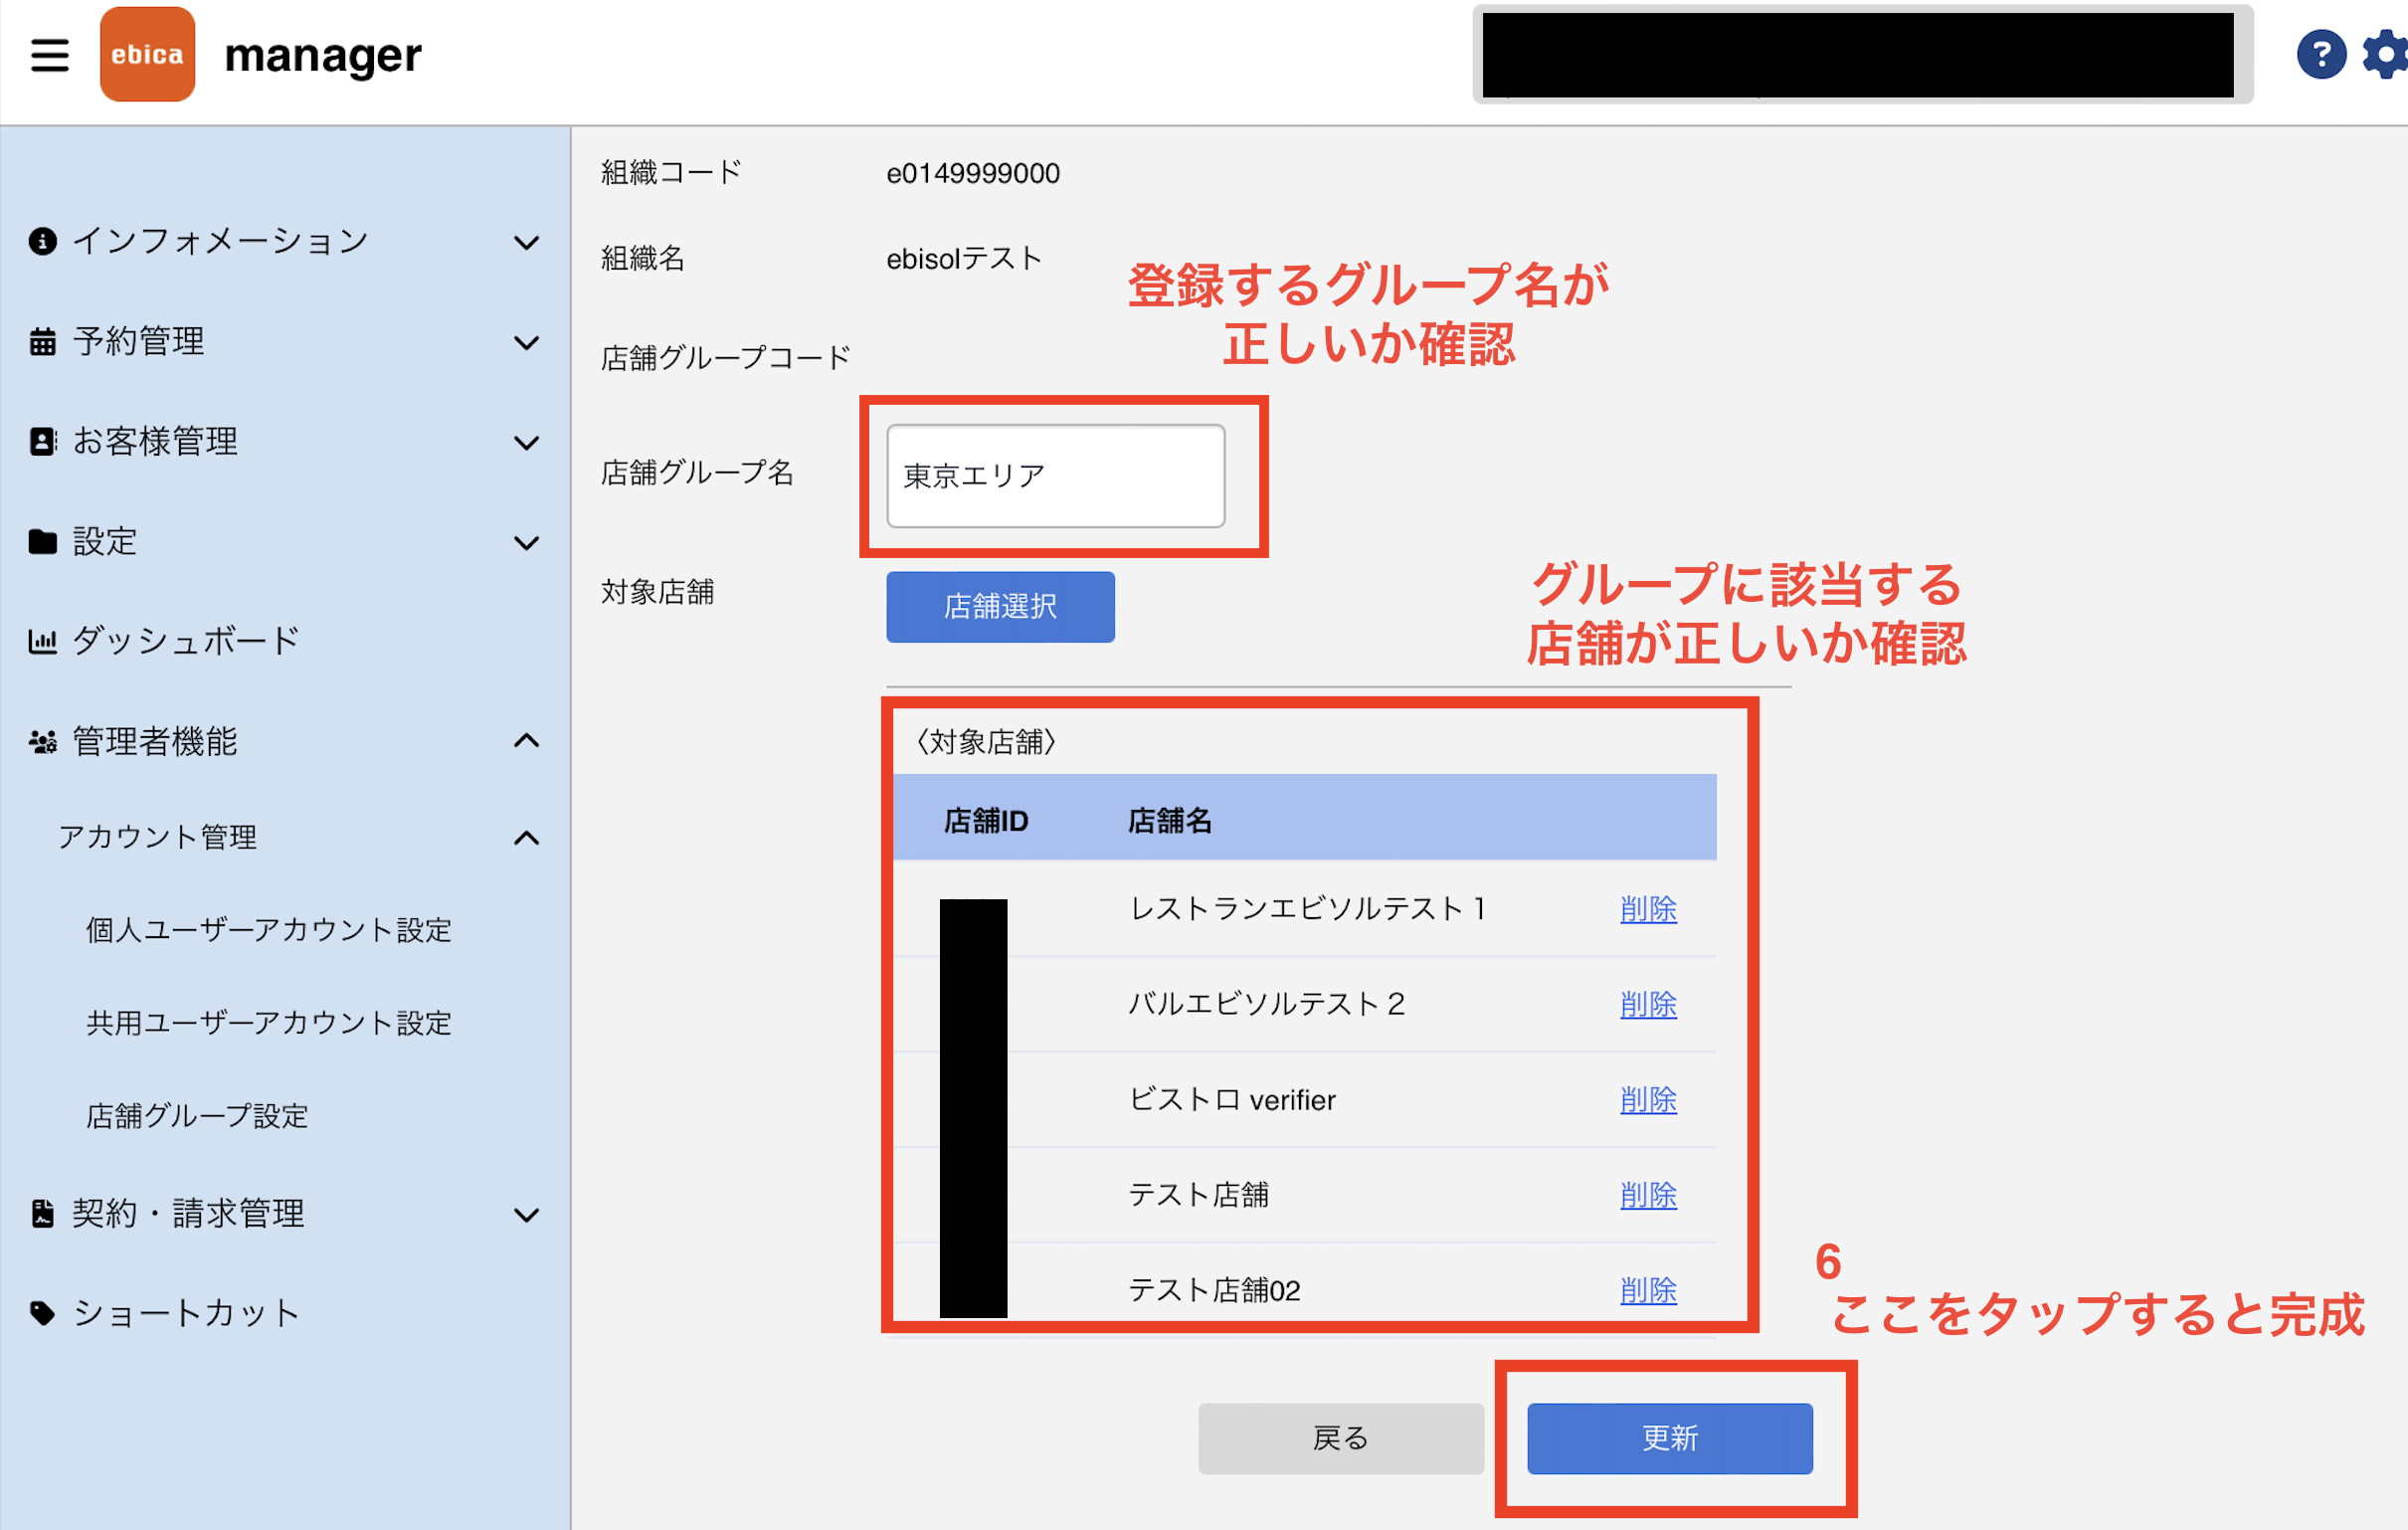Screen dimensions: 2408x1530
Task: Click the 戻る button
Action: (x=1340, y=1438)
